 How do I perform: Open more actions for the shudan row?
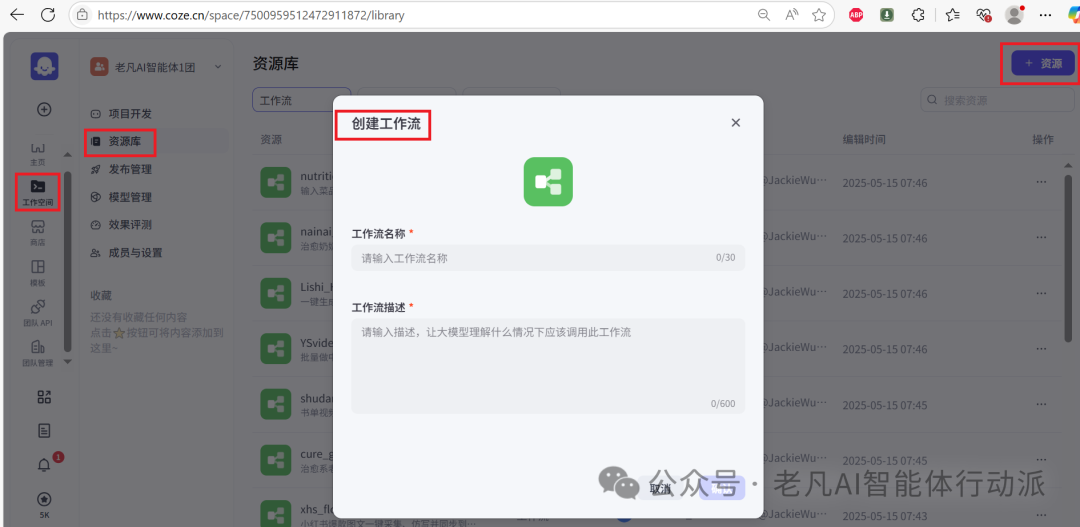click(x=1041, y=404)
